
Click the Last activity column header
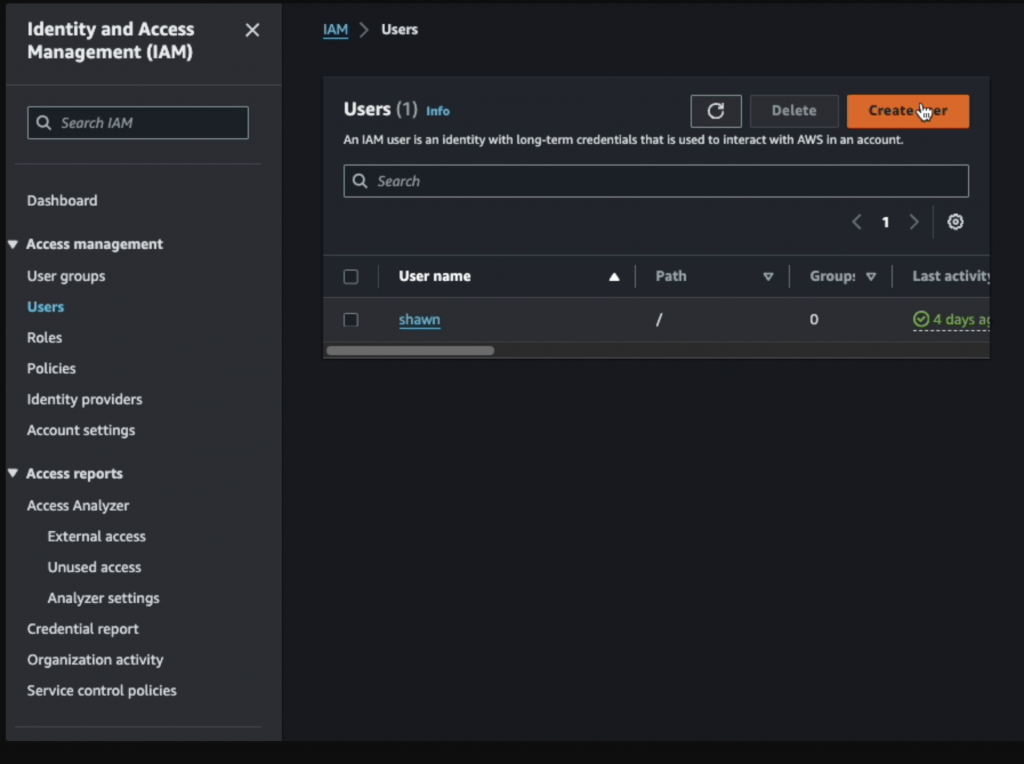(951, 276)
